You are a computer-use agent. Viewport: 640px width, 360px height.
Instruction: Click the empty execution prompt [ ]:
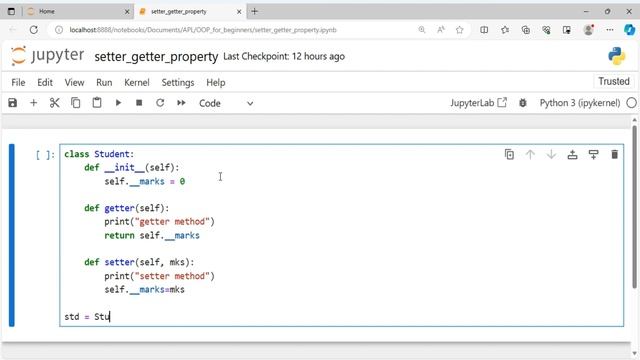[45, 155]
